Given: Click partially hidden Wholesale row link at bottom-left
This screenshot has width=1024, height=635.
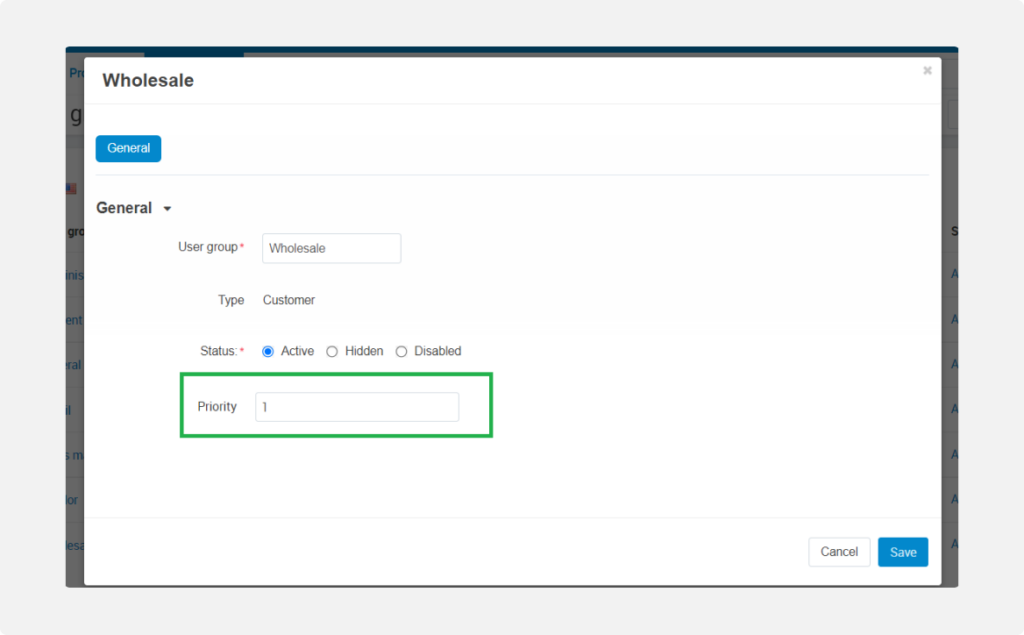Looking at the screenshot, I should coord(75,545).
